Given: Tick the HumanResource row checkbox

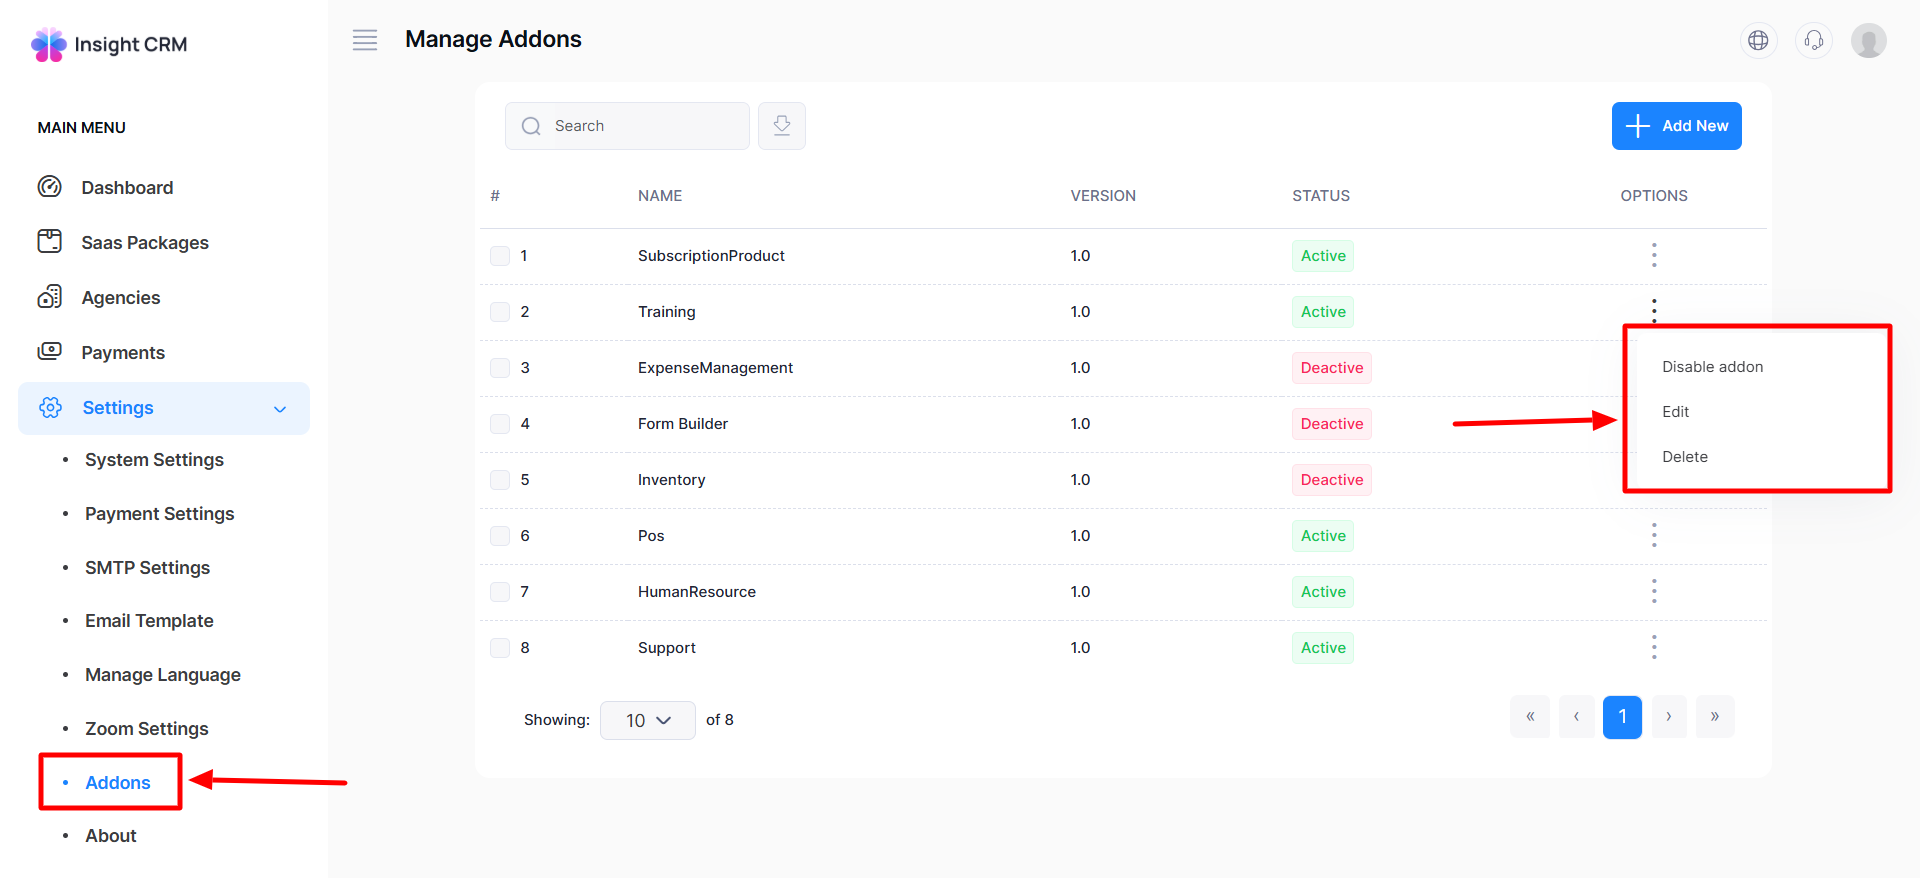Looking at the screenshot, I should [x=500, y=592].
